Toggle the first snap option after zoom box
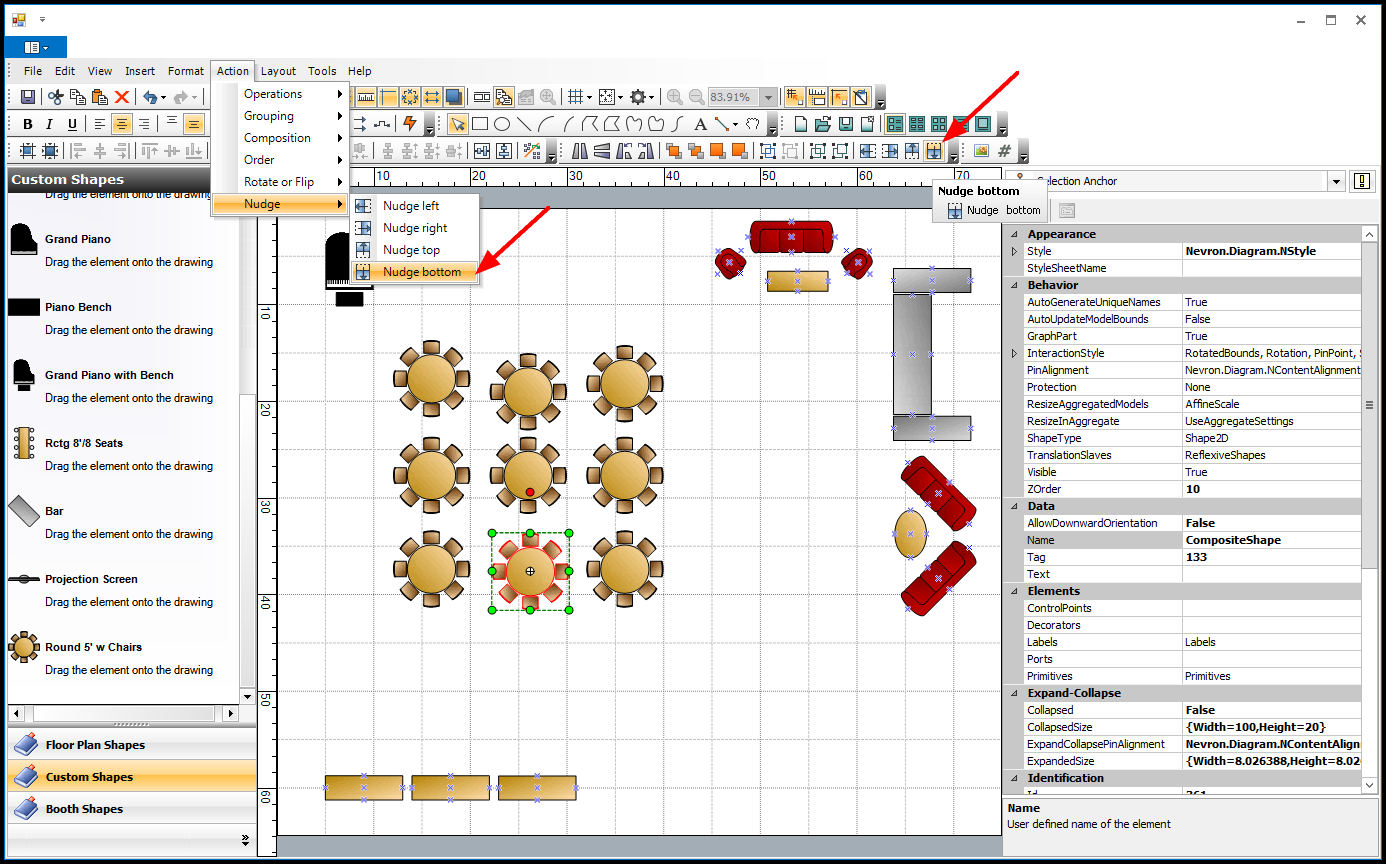This screenshot has width=1386, height=864. pos(795,97)
